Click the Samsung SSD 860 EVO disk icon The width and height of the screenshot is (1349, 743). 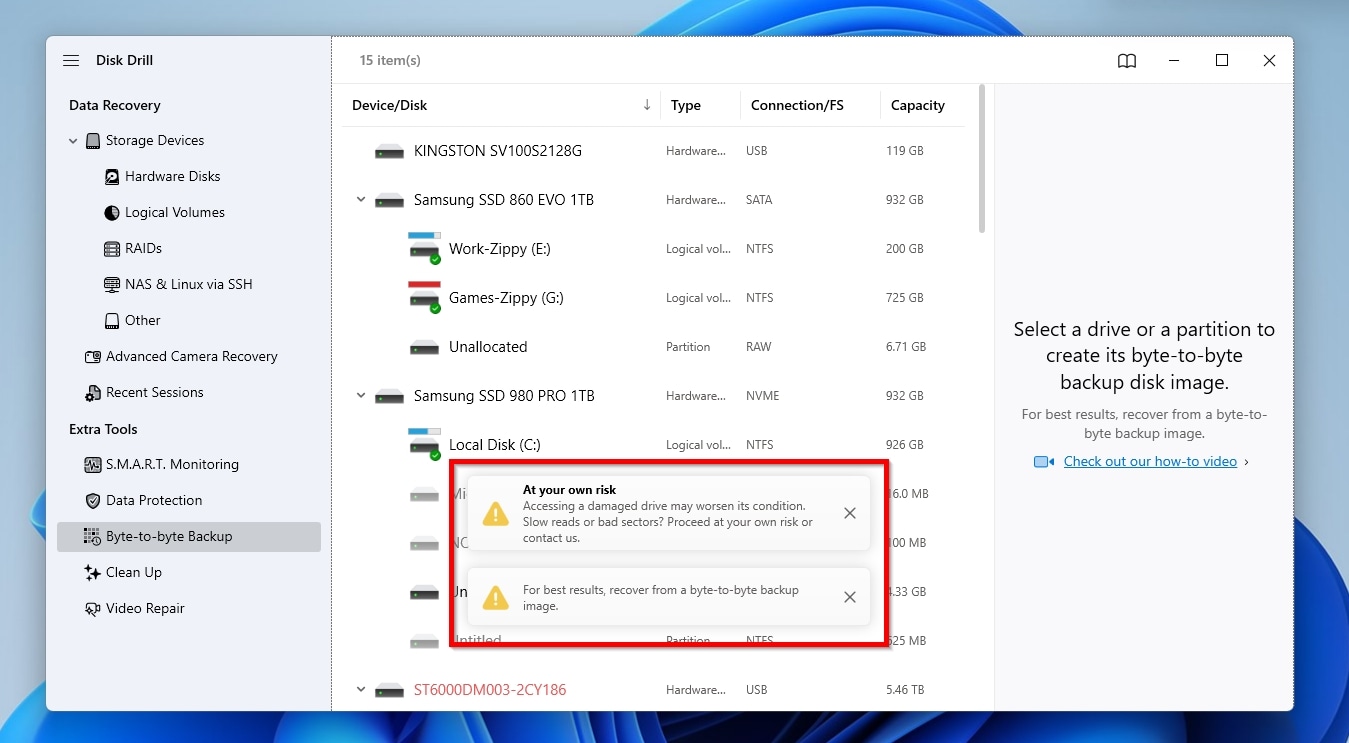[389, 201]
